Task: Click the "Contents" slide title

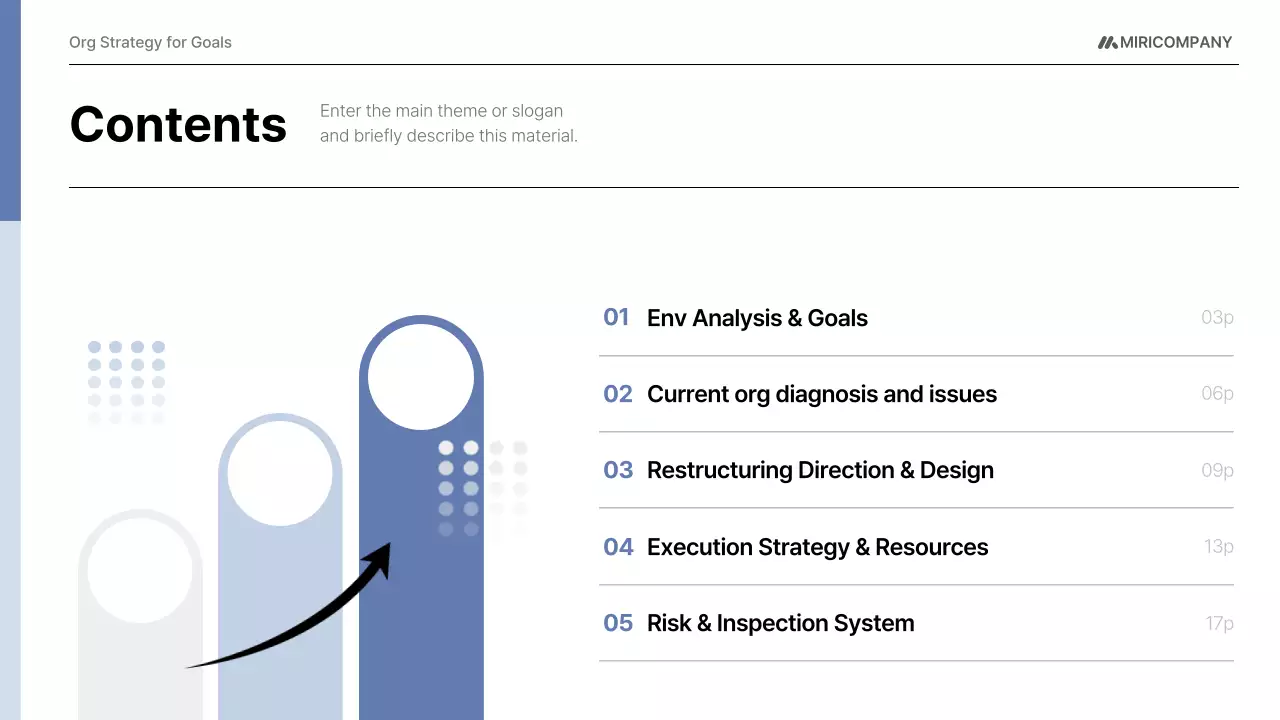Action: pyautogui.click(x=178, y=124)
